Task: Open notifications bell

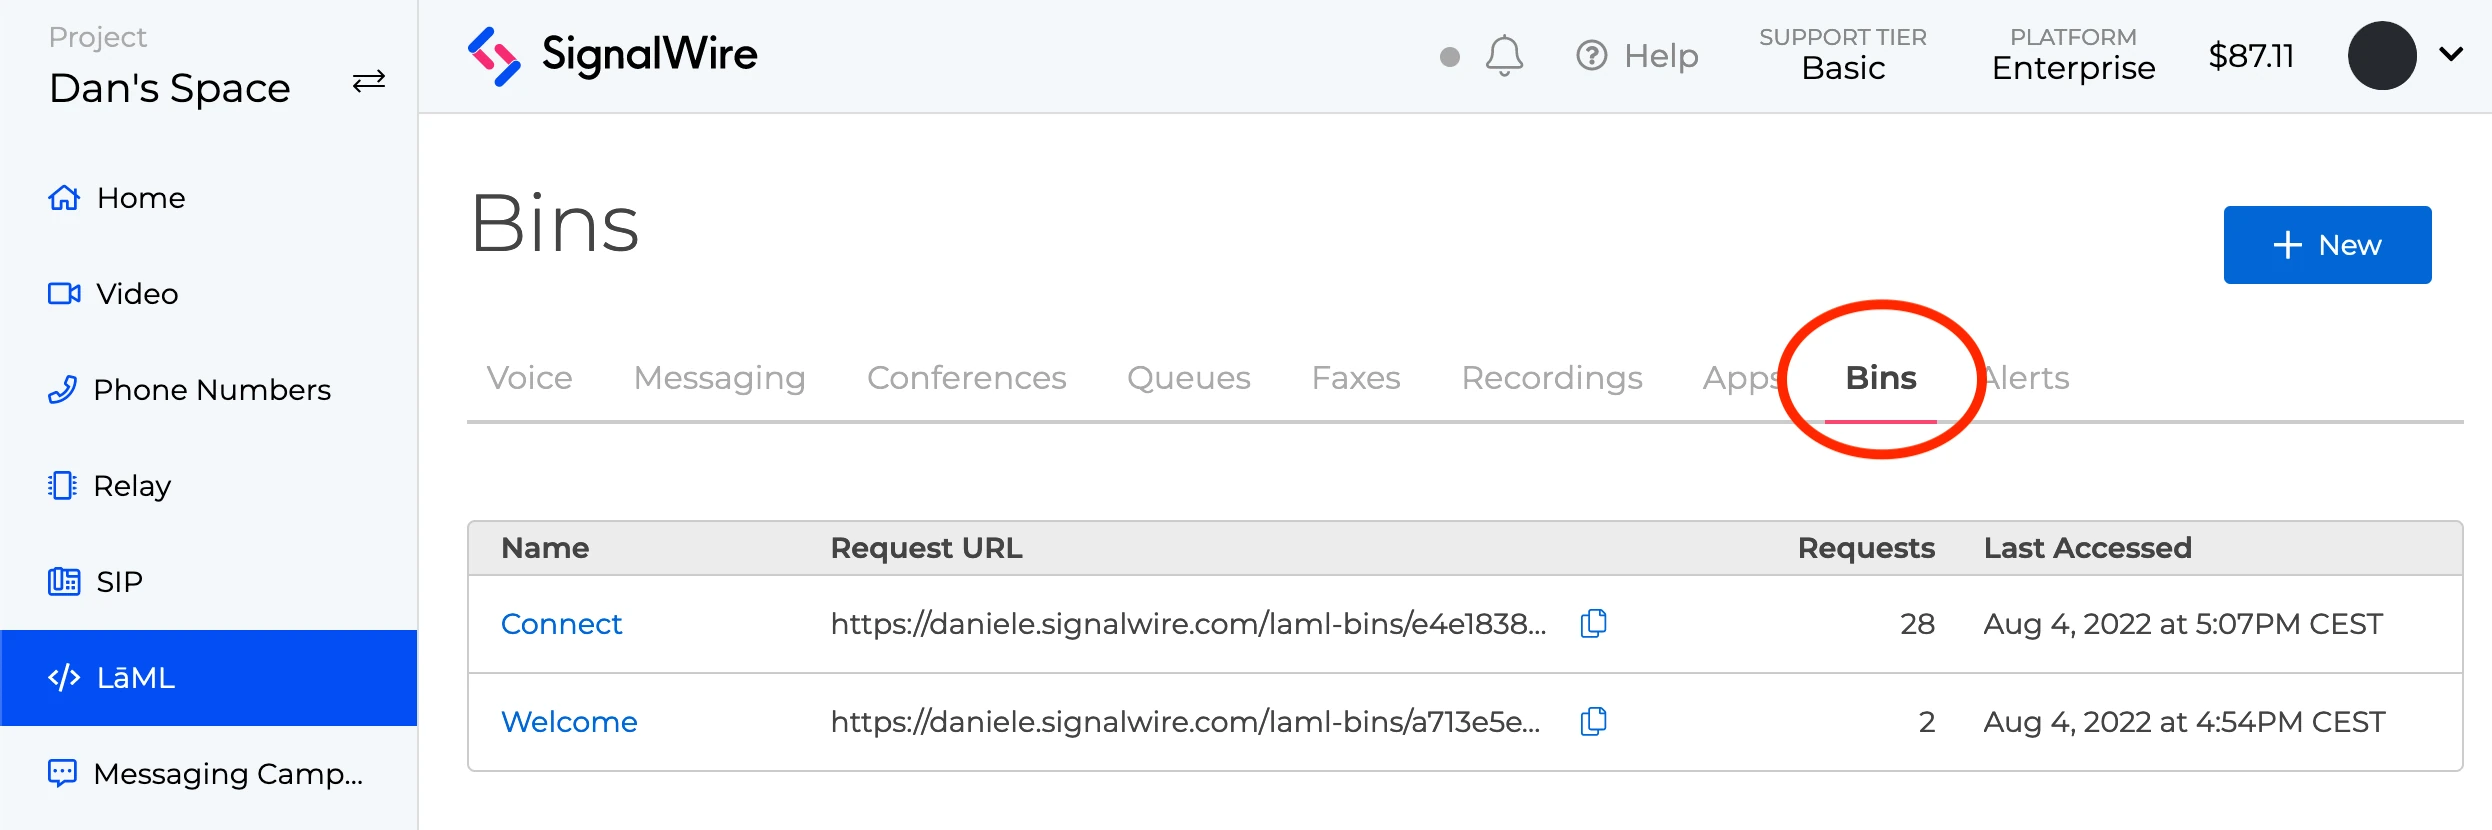Action: 1504,56
